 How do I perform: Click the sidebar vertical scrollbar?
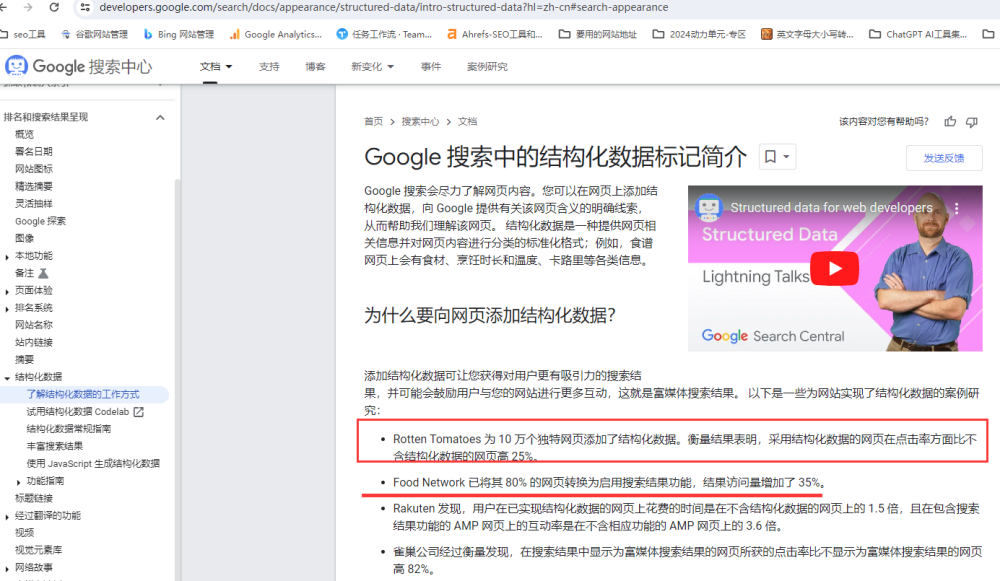pos(177,379)
